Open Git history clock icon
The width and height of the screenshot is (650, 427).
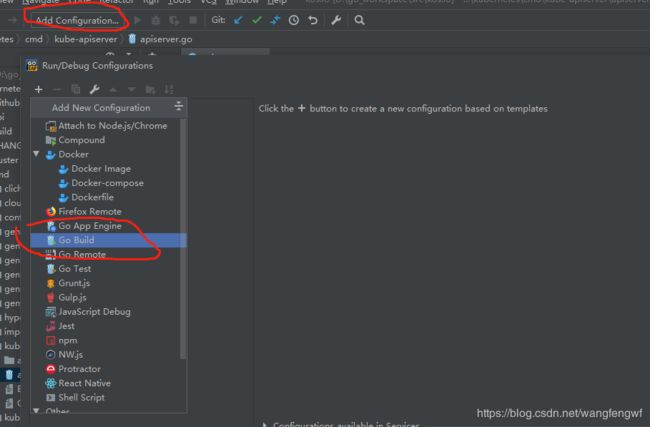point(293,20)
